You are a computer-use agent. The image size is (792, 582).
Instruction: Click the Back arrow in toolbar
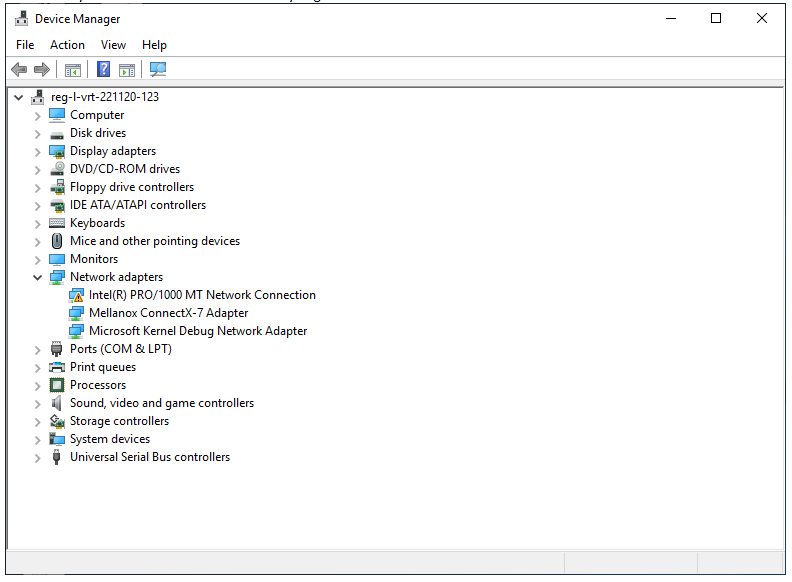point(19,69)
